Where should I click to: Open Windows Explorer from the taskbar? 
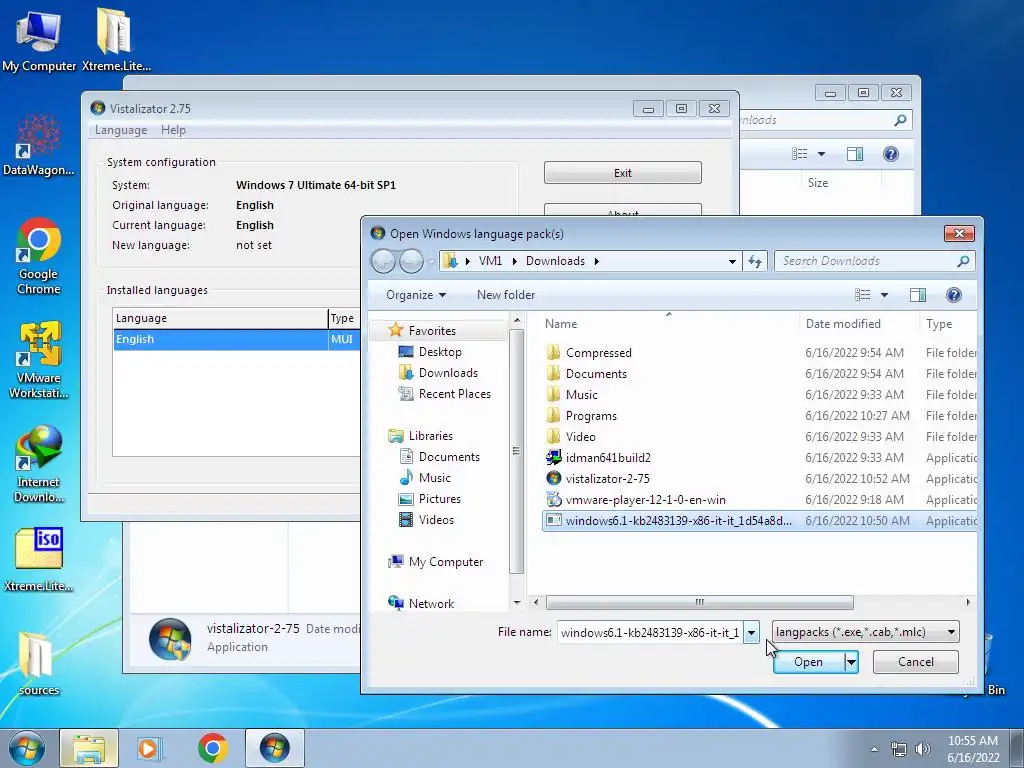click(x=89, y=748)
